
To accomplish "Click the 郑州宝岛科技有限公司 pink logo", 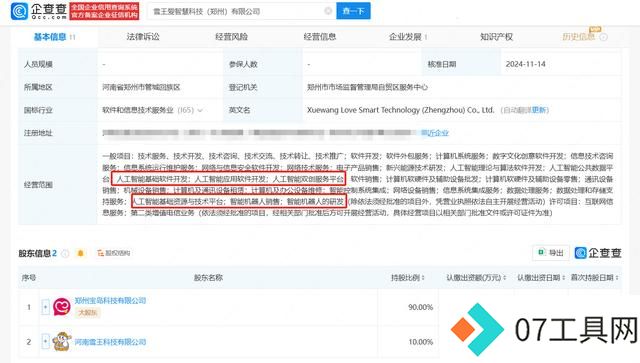I will pyautogui.click(x=62, y=306).
